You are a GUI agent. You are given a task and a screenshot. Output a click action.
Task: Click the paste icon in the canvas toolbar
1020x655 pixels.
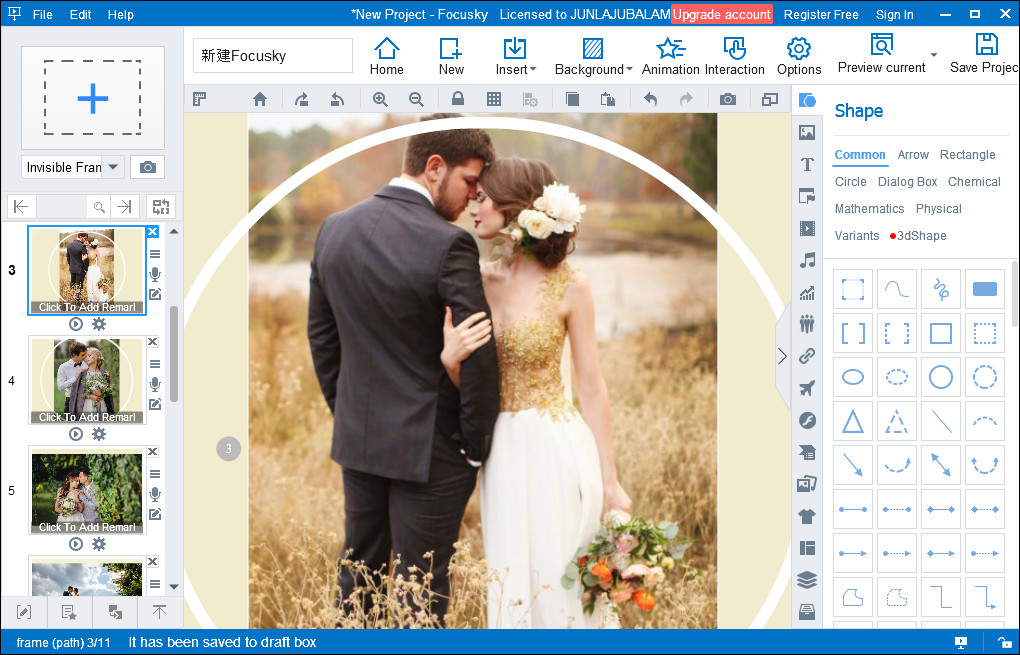point(608,99)
